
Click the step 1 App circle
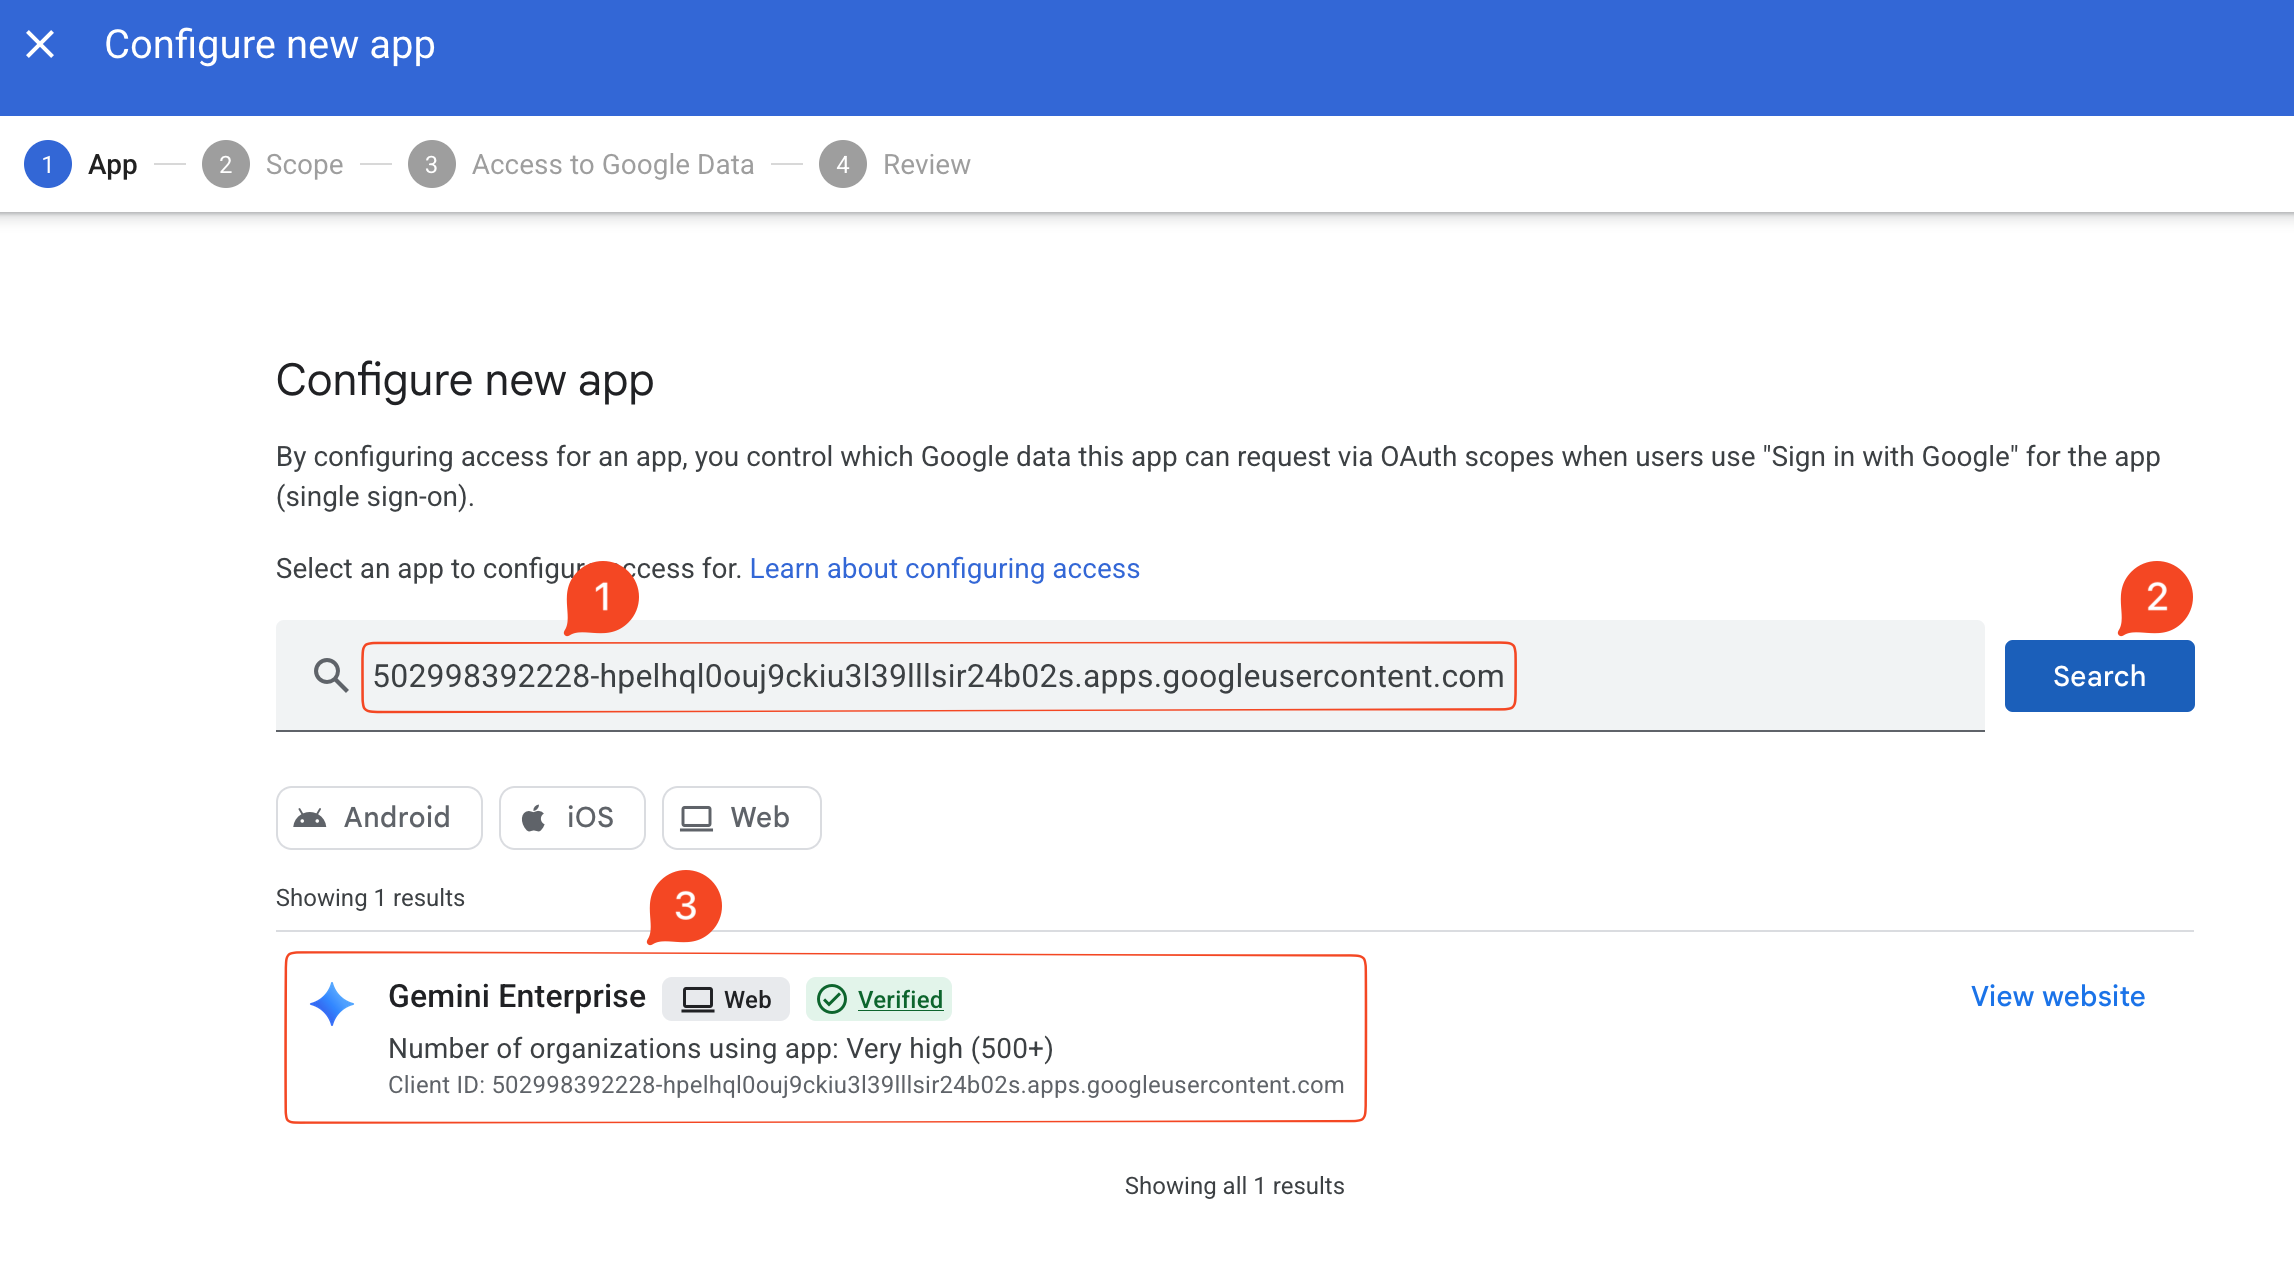[47, 164]
